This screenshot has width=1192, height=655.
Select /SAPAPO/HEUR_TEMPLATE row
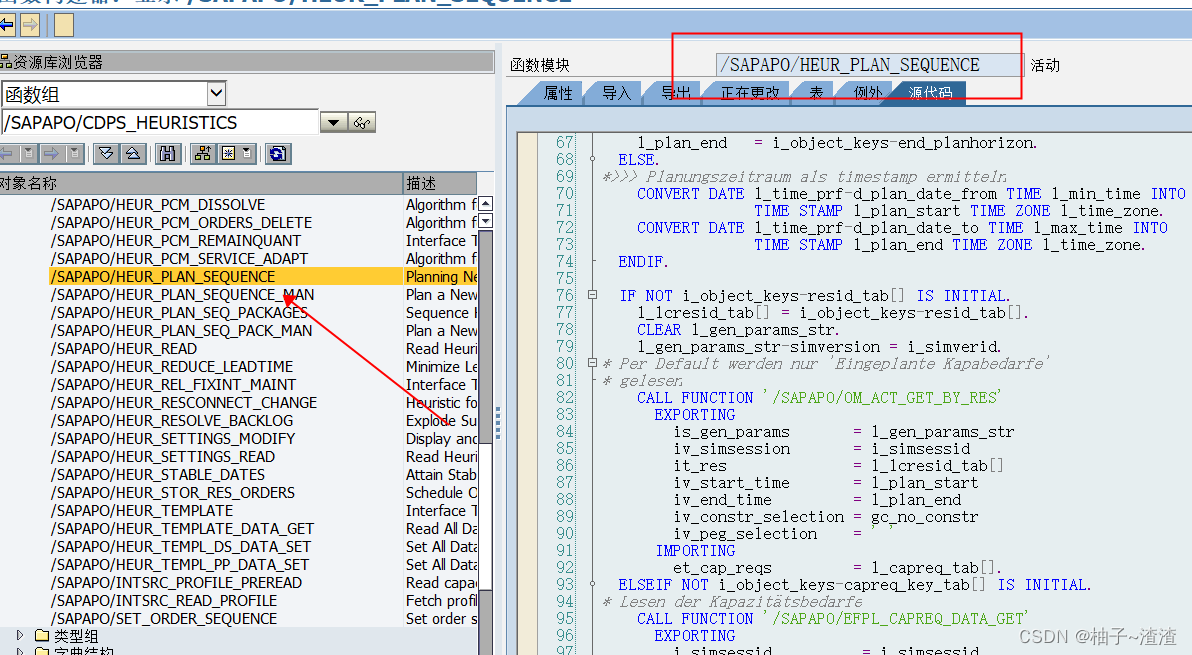142,511
